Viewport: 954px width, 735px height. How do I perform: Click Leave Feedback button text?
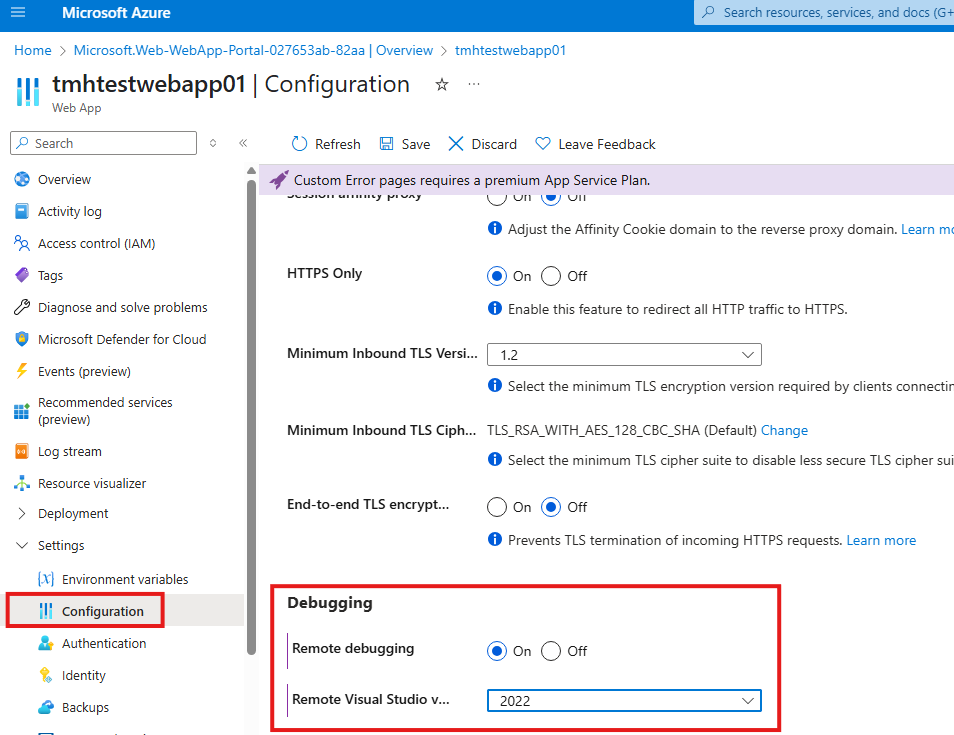tap(607, 144)
